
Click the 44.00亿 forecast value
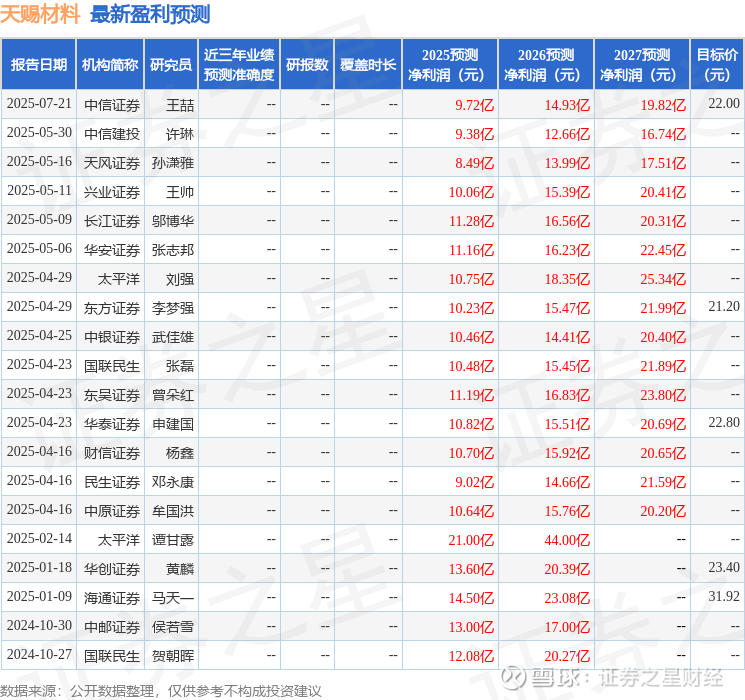point(567,540)
